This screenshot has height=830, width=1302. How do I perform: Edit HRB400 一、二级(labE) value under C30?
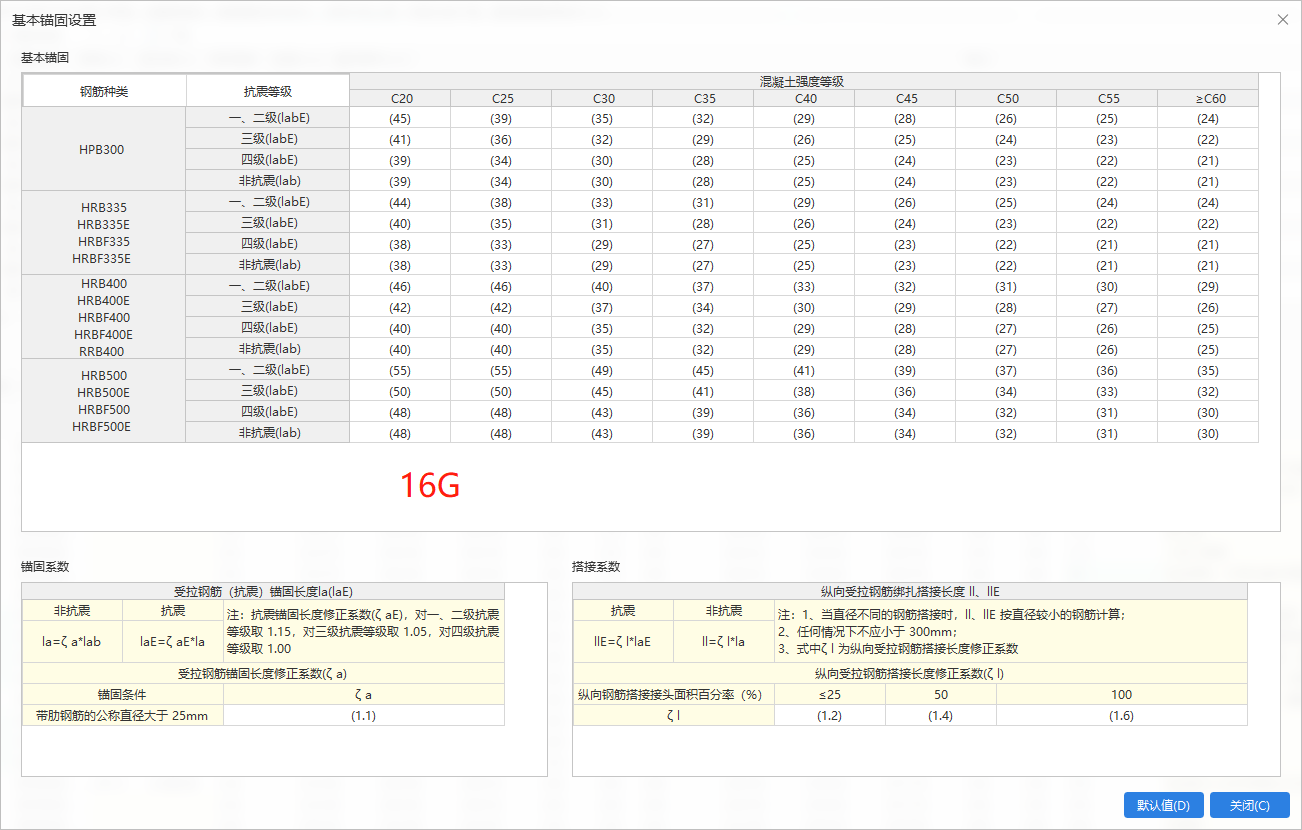603,286
